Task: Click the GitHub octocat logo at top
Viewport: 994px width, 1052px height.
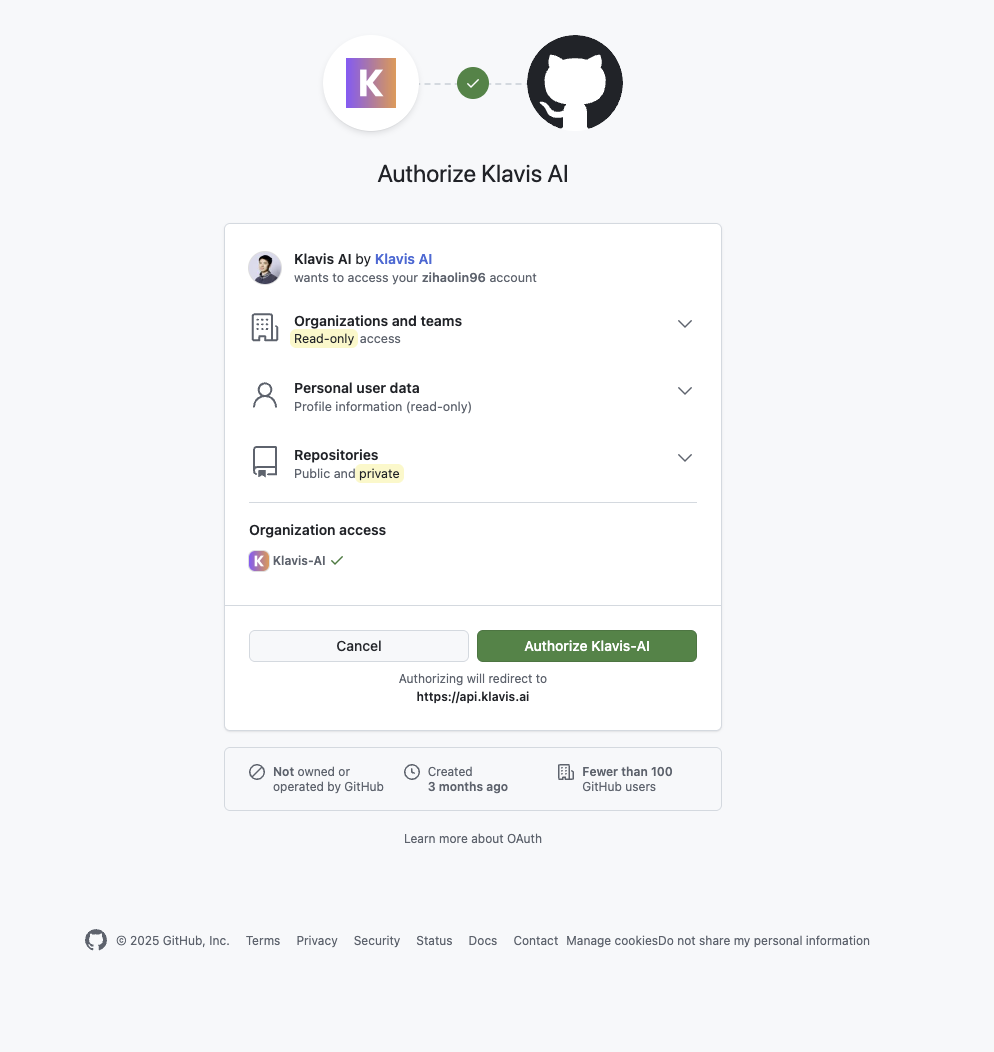Action: (575, 83)
